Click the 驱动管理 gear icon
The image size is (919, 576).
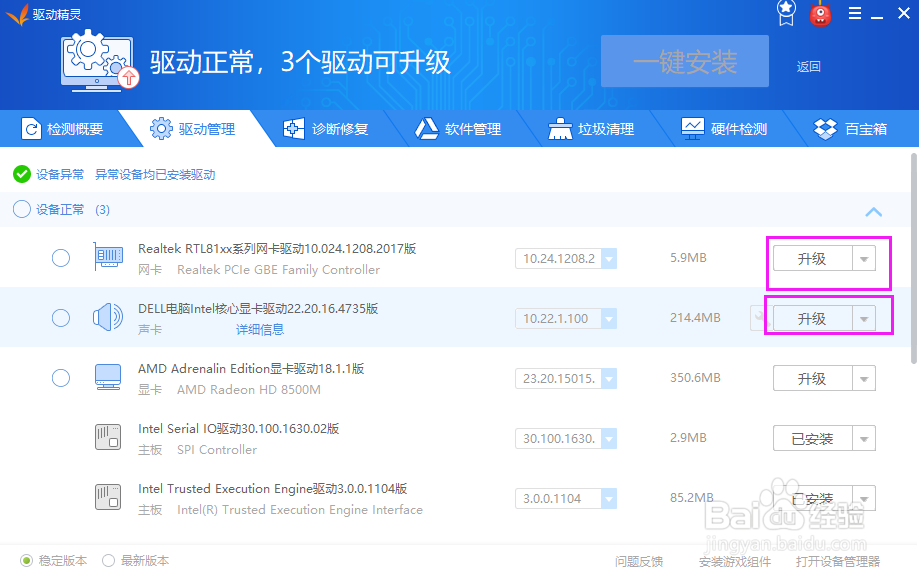pos(161,128)
